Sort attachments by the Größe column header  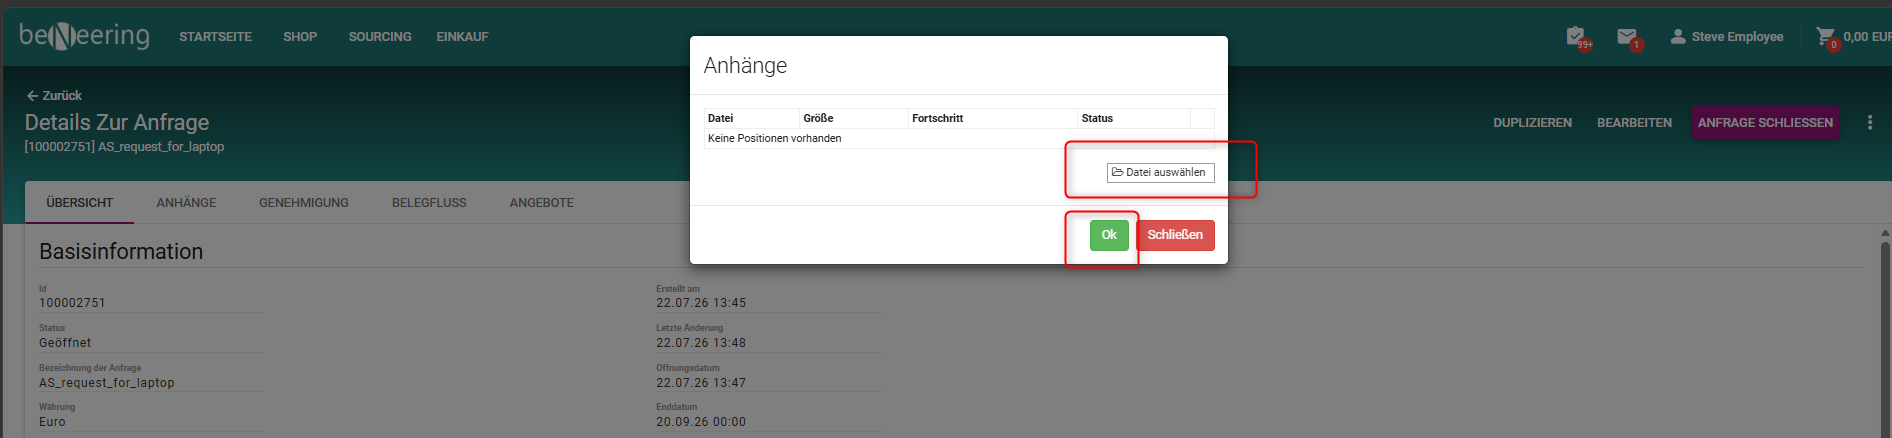point(853,118)
